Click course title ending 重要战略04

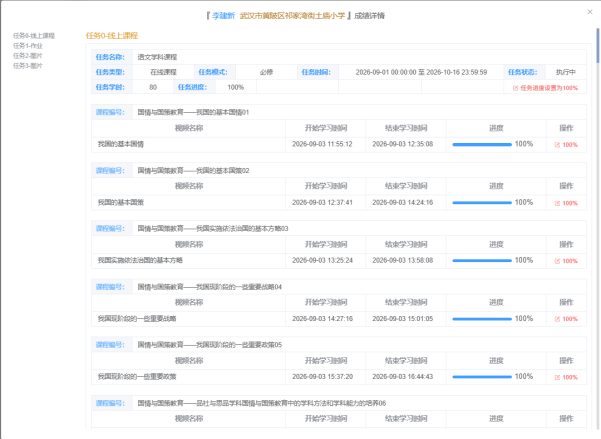210,287
